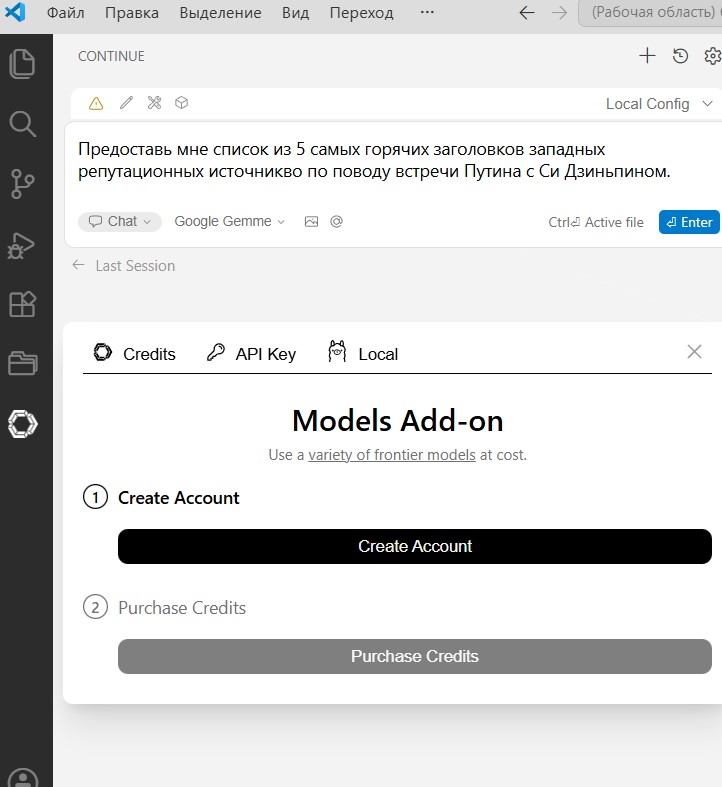This screenshot has width=722, height=787.
Task: Open the Правка menu
Action: pos(132,13)
